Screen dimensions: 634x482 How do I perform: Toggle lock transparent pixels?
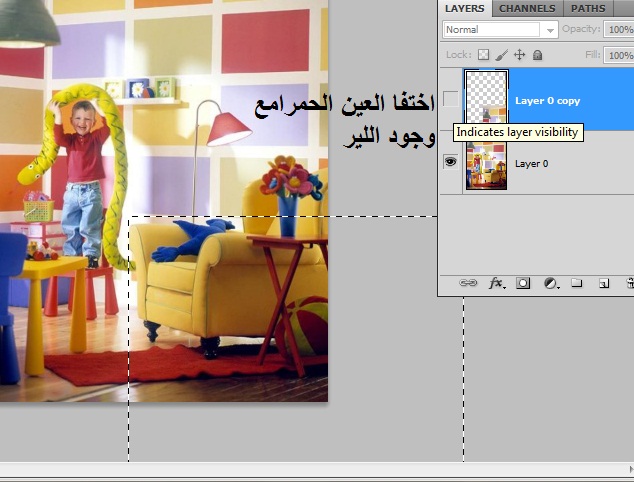click(x=483, y=56)
